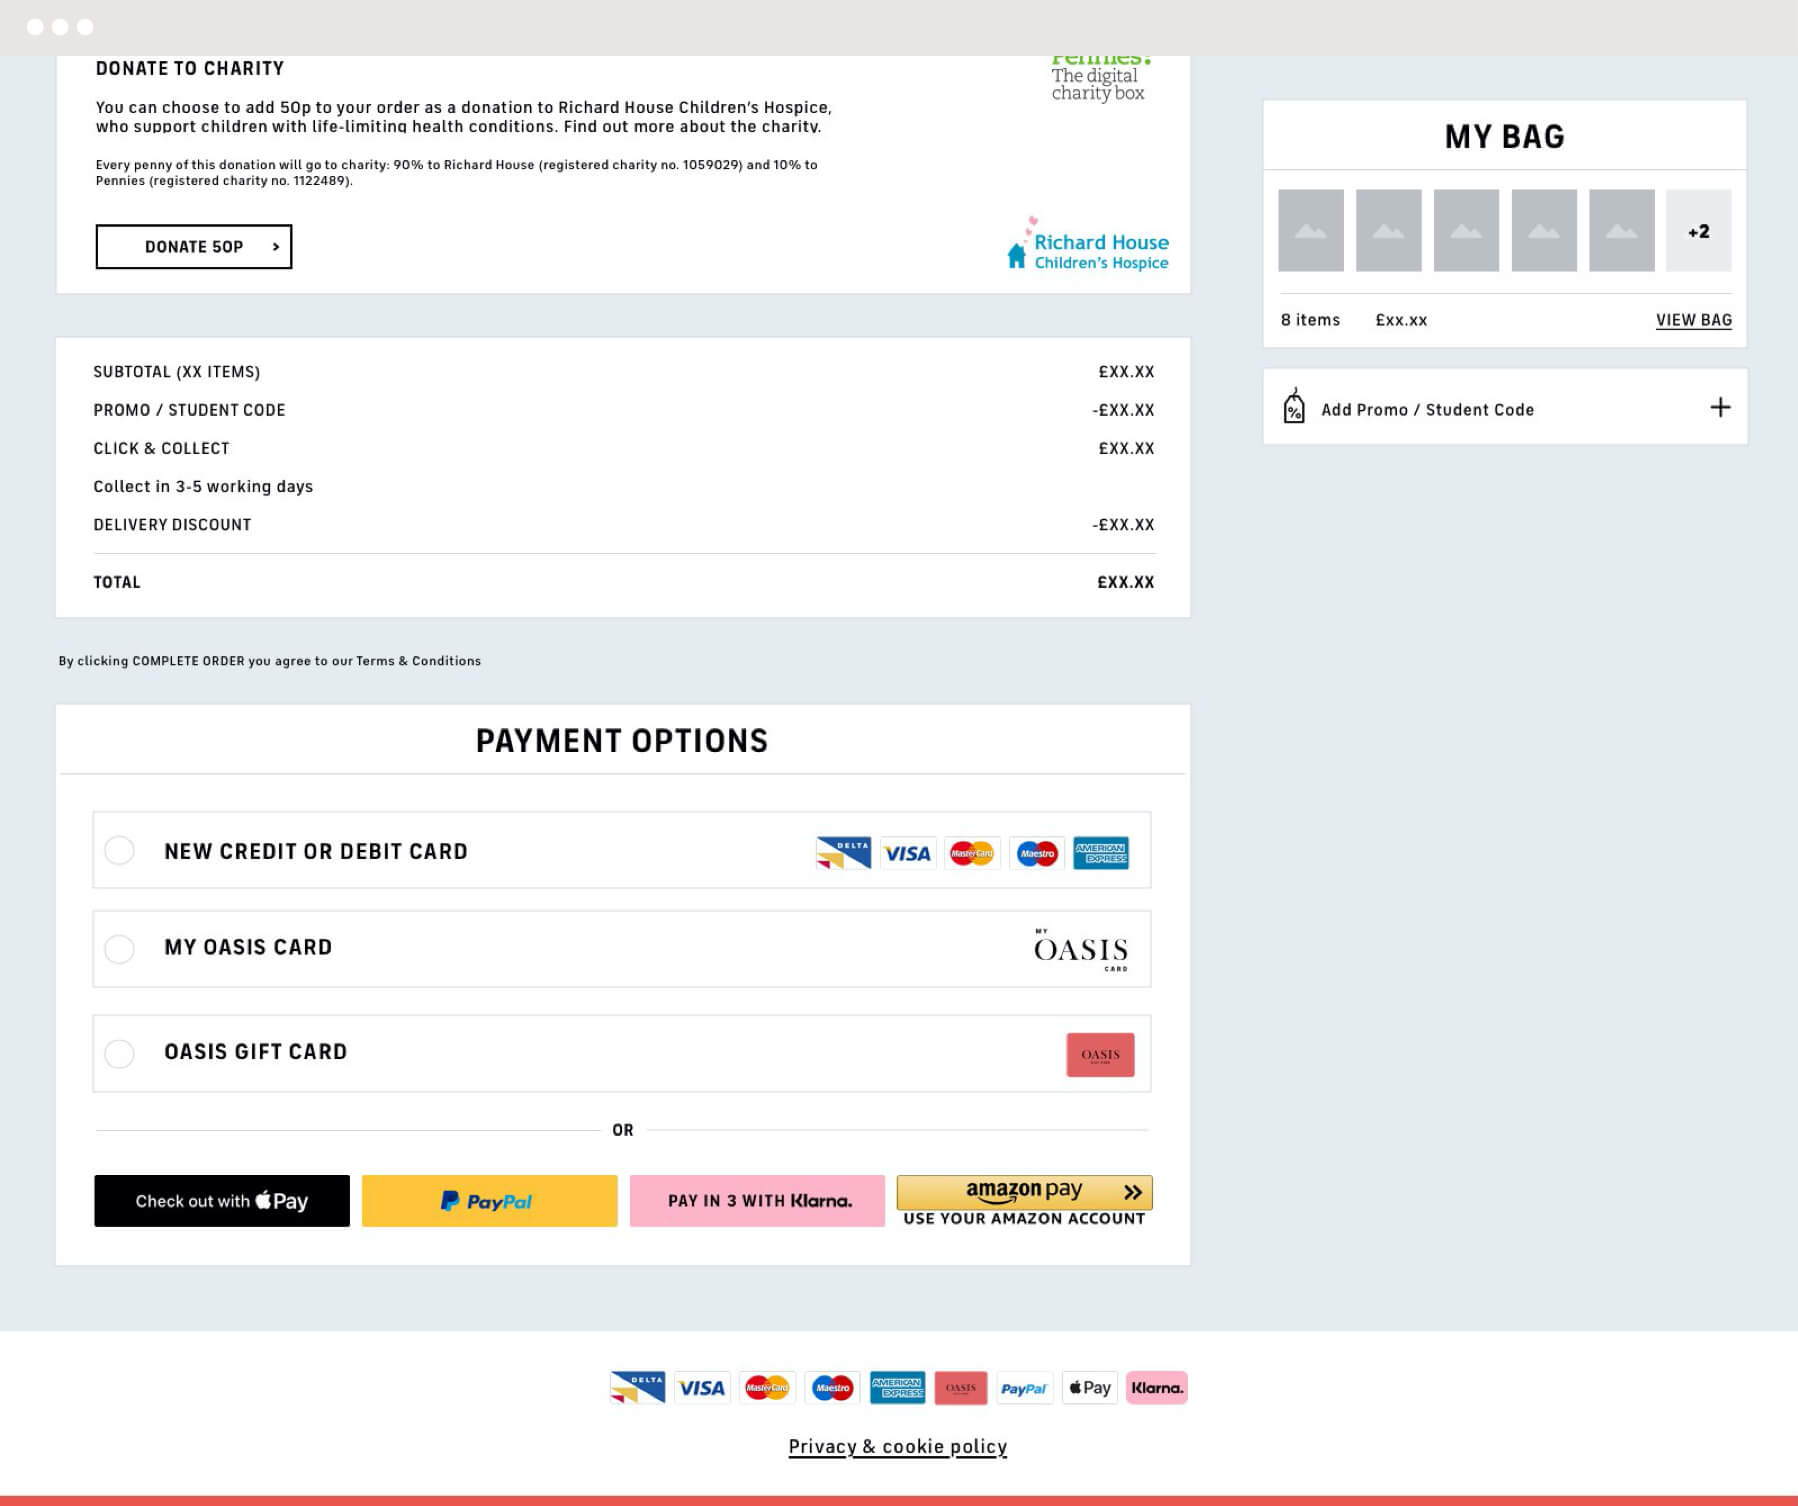Expand Add Promo / Student Code with plus
The image size is (1798, 1506).
tap(1720, 407)
